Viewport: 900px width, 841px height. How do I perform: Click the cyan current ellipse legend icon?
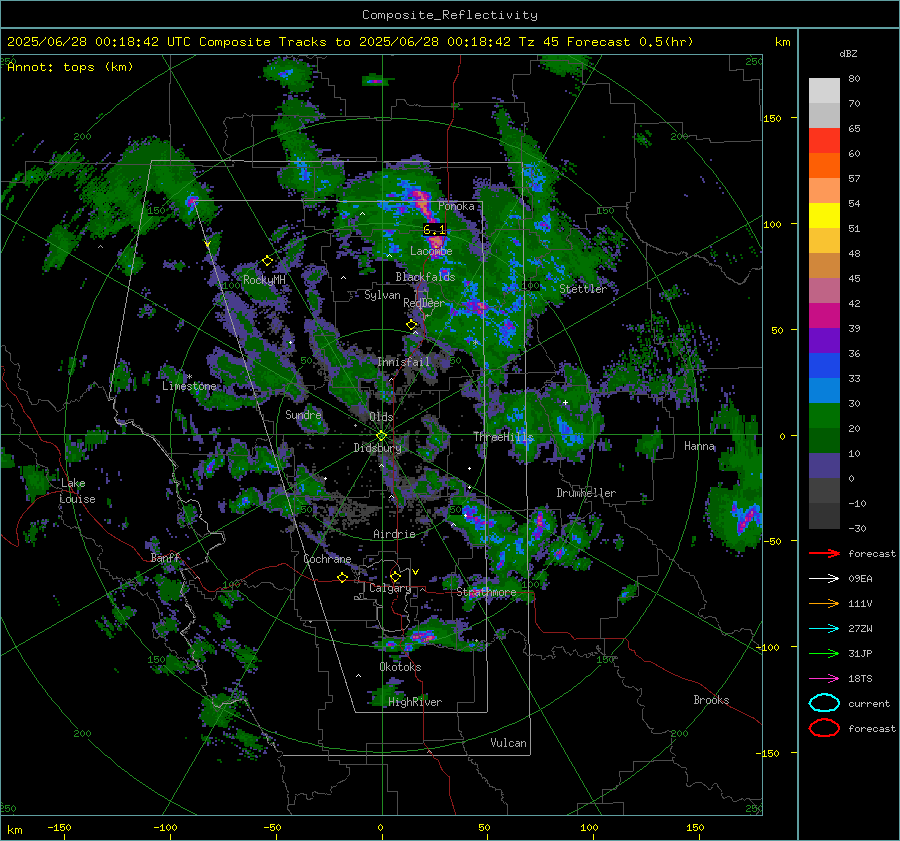824,703
